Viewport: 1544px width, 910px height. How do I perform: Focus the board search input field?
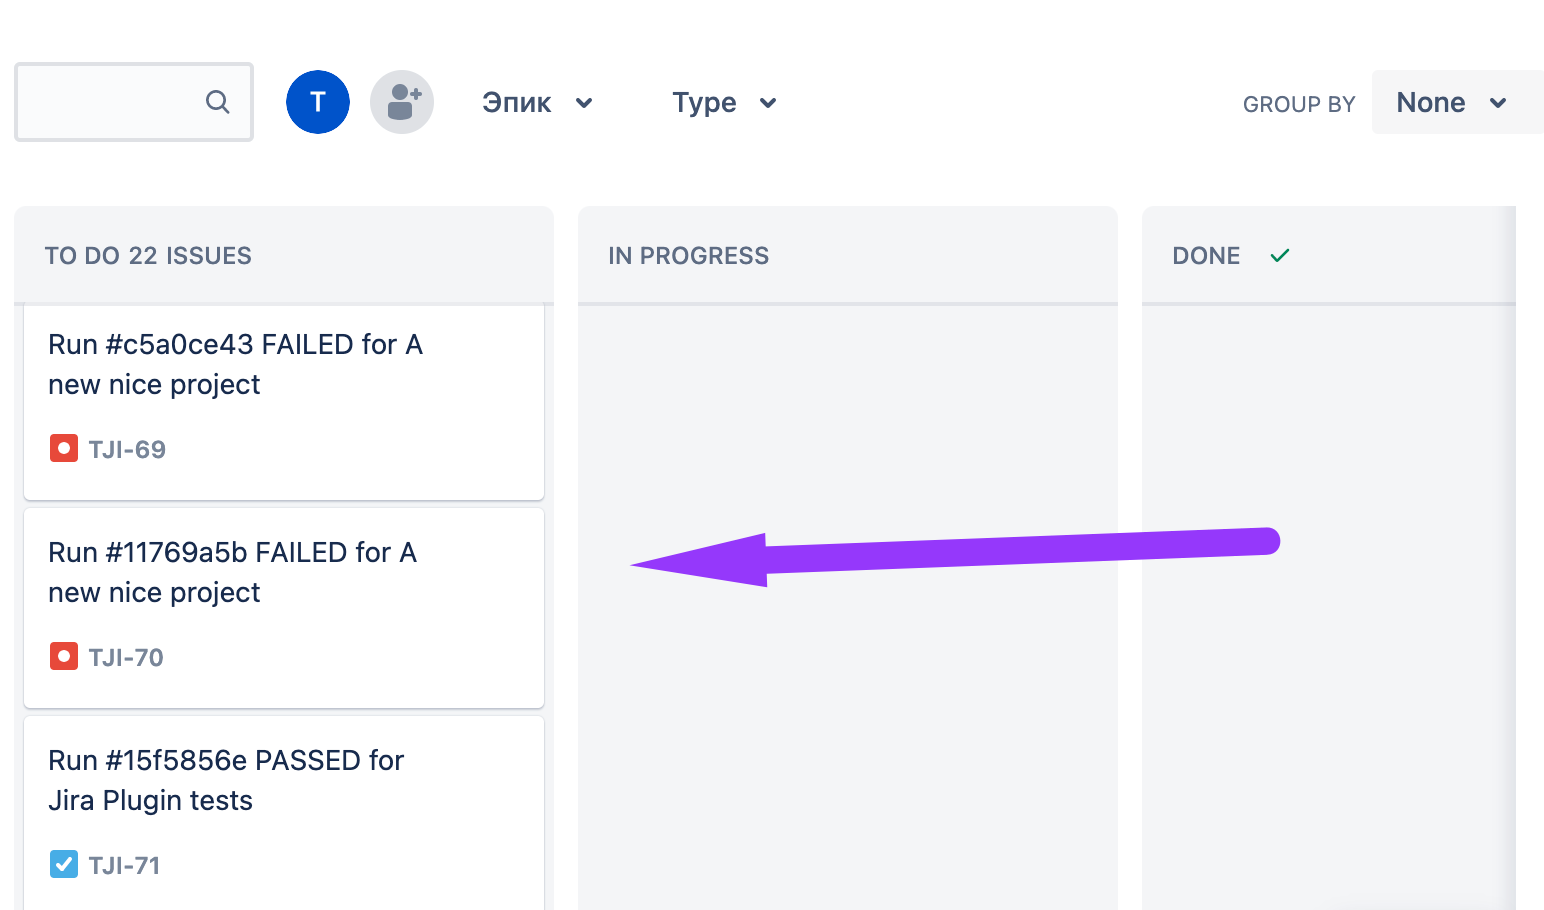point(134,102)
